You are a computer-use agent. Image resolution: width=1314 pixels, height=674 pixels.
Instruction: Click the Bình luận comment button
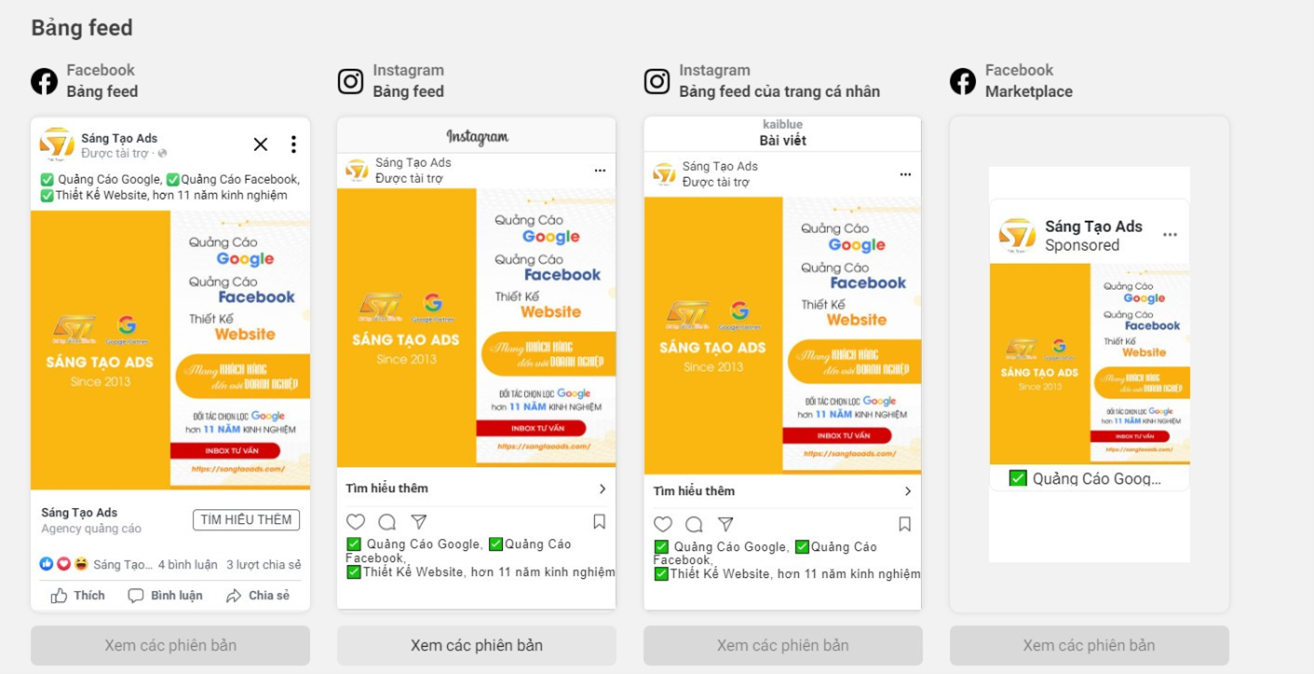tap(166, 595)
